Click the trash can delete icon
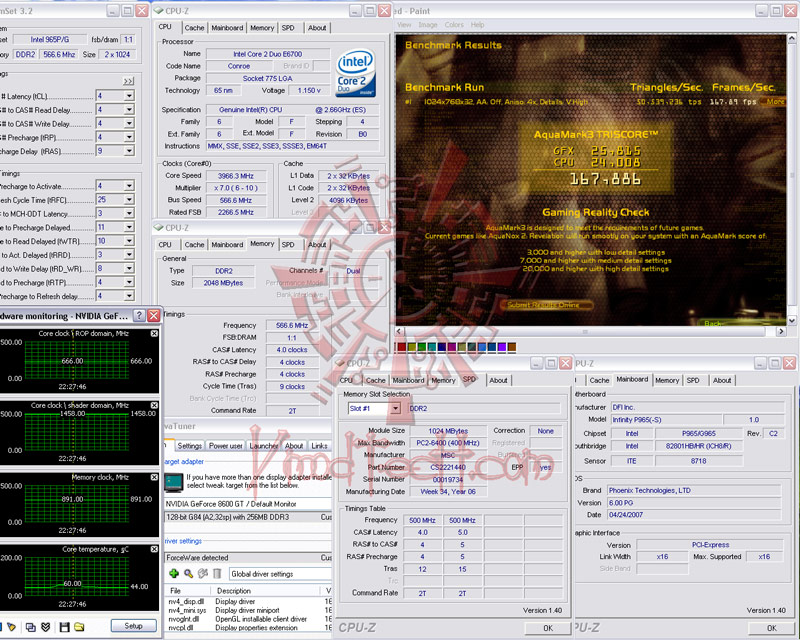 217,574
